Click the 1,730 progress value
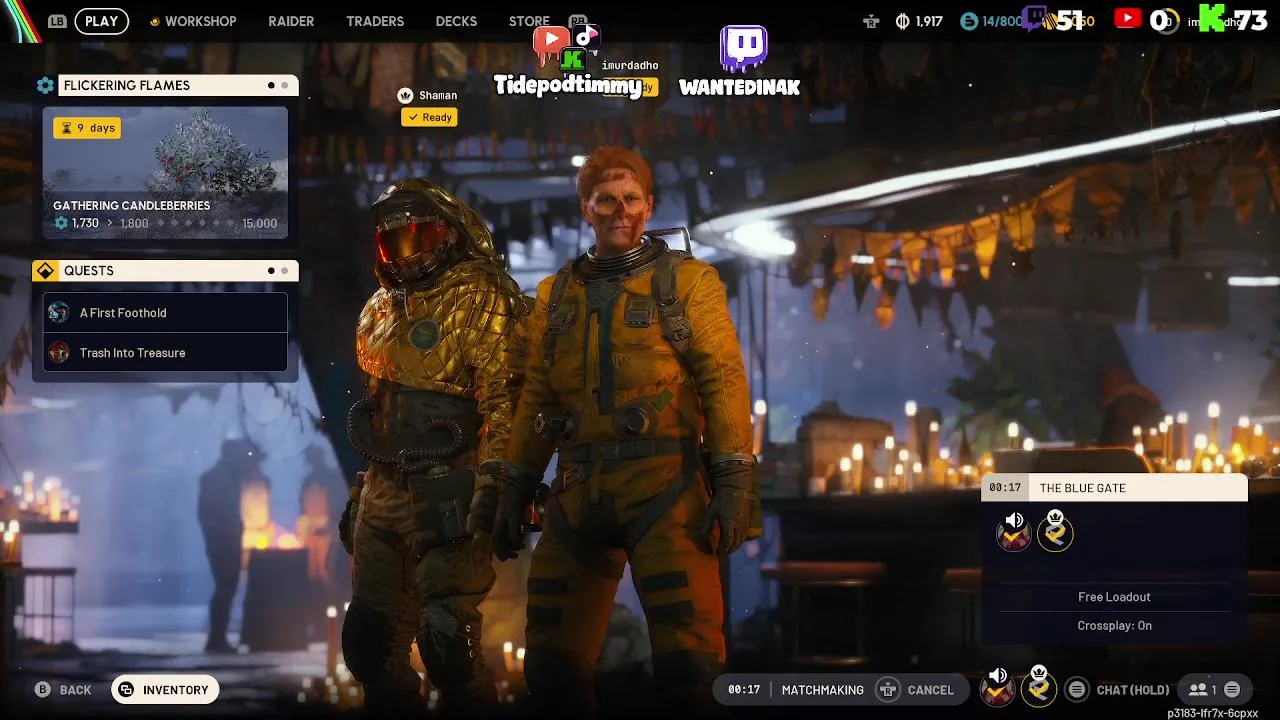 pyautogui.click(x=85, y=223)
